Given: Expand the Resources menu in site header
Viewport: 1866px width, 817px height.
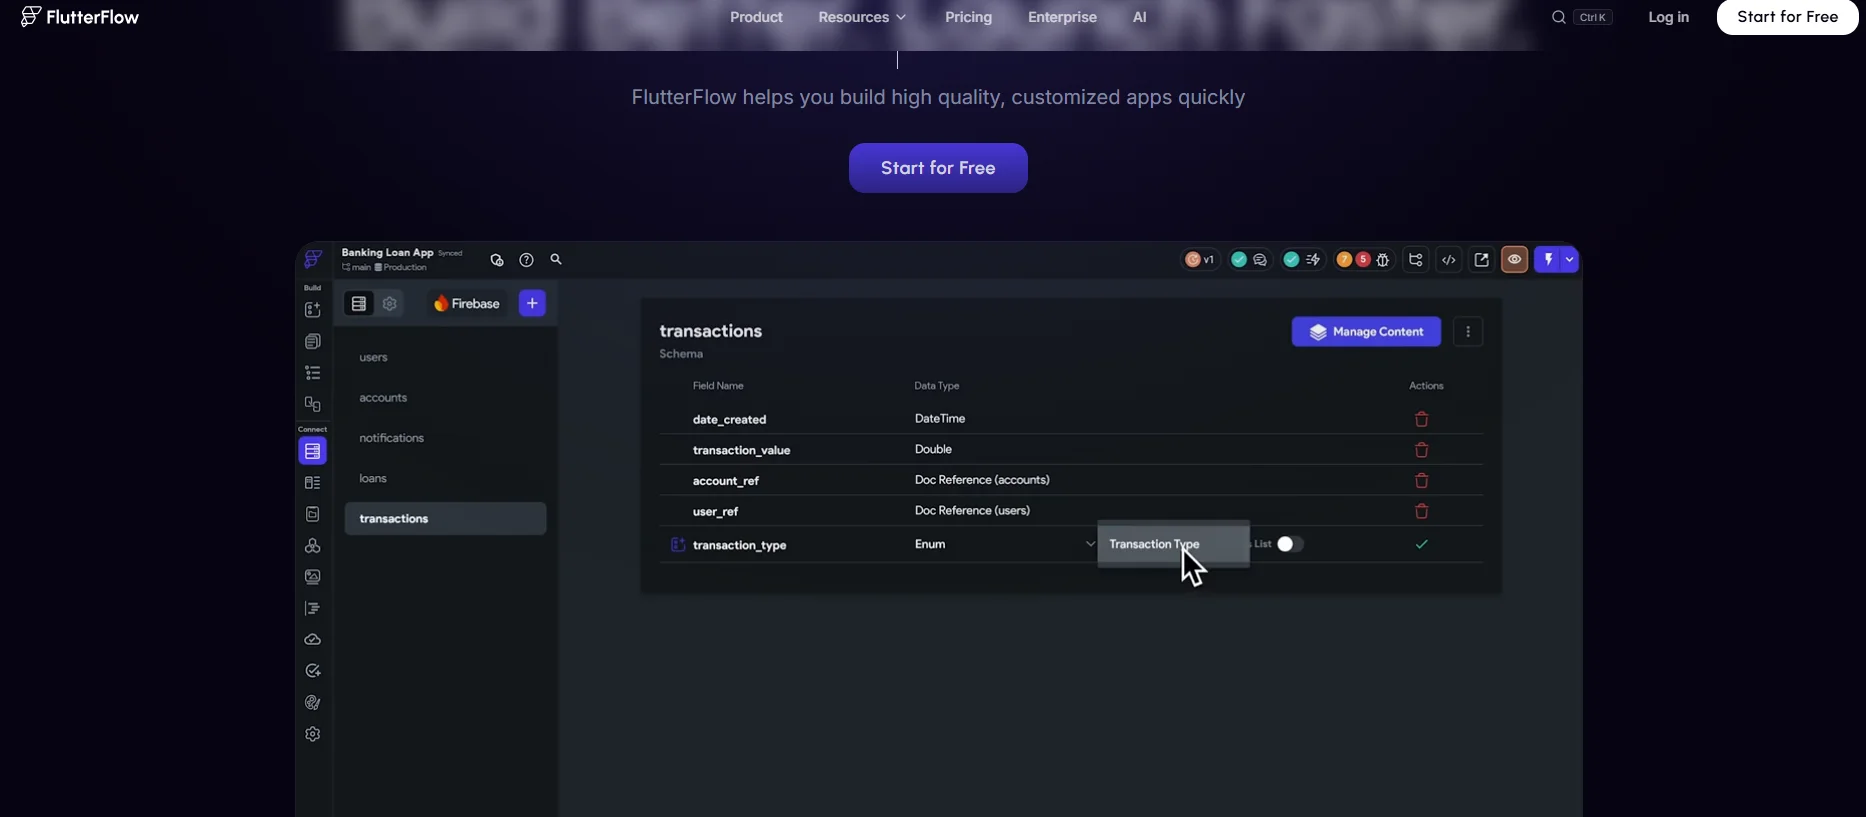Looking at the screenshot, I should pyautogui.click(x=862, y=17).
